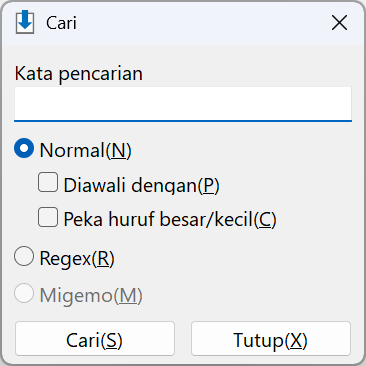The width and height of the screenshot is (366, 366).
Task: Select the Normal radio button
Action: 24,148
